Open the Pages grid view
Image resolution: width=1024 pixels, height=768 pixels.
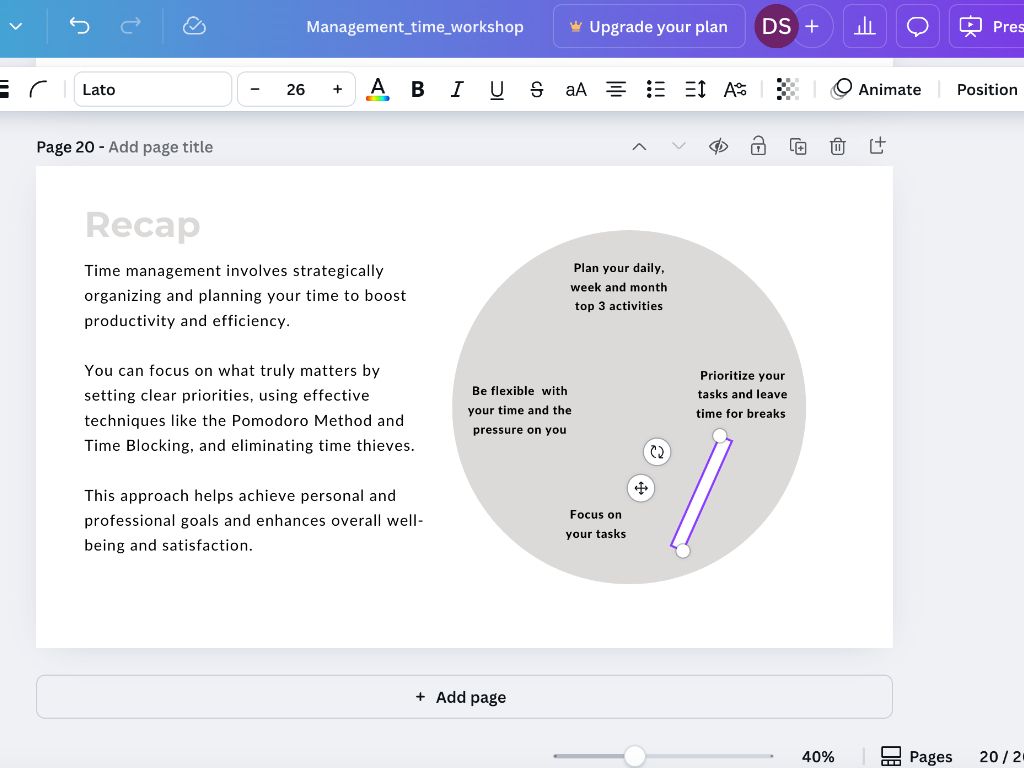point(917,756)
